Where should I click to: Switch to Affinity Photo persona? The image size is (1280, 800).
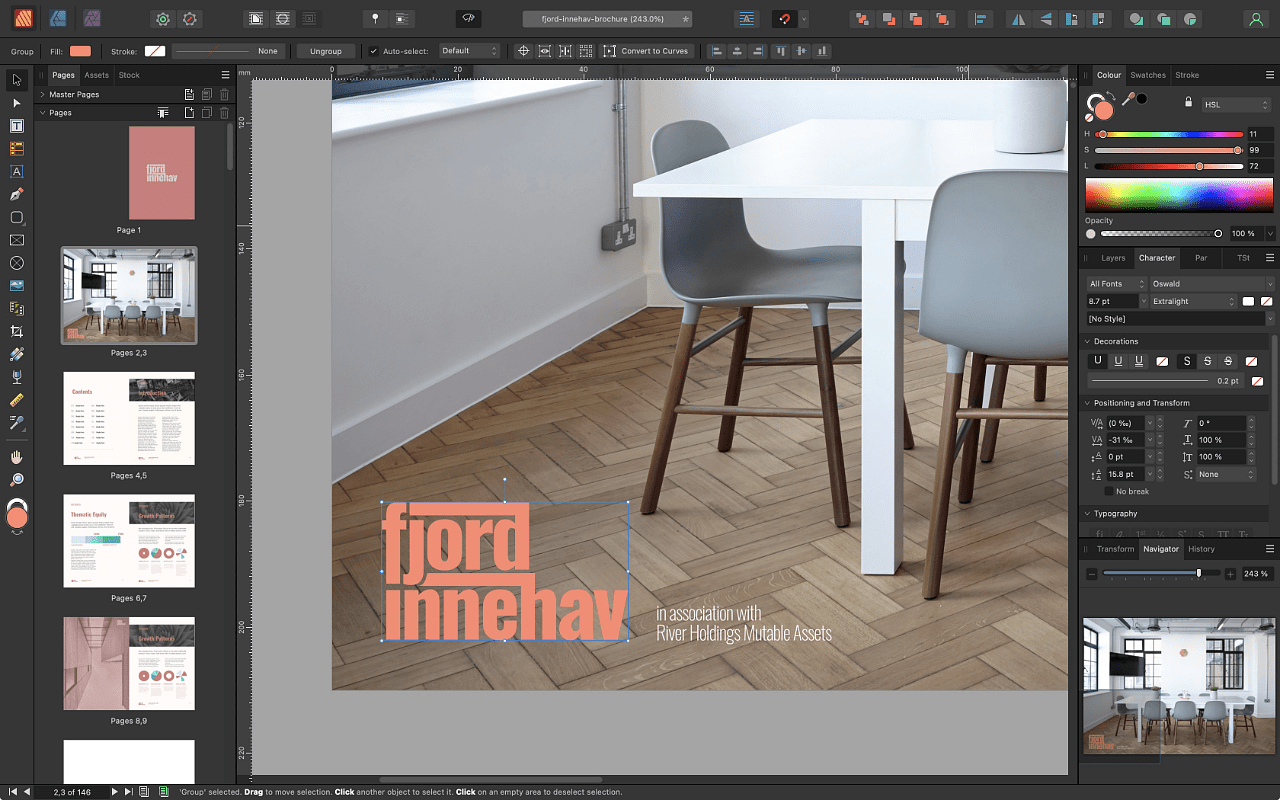click(x=92, y=18)
